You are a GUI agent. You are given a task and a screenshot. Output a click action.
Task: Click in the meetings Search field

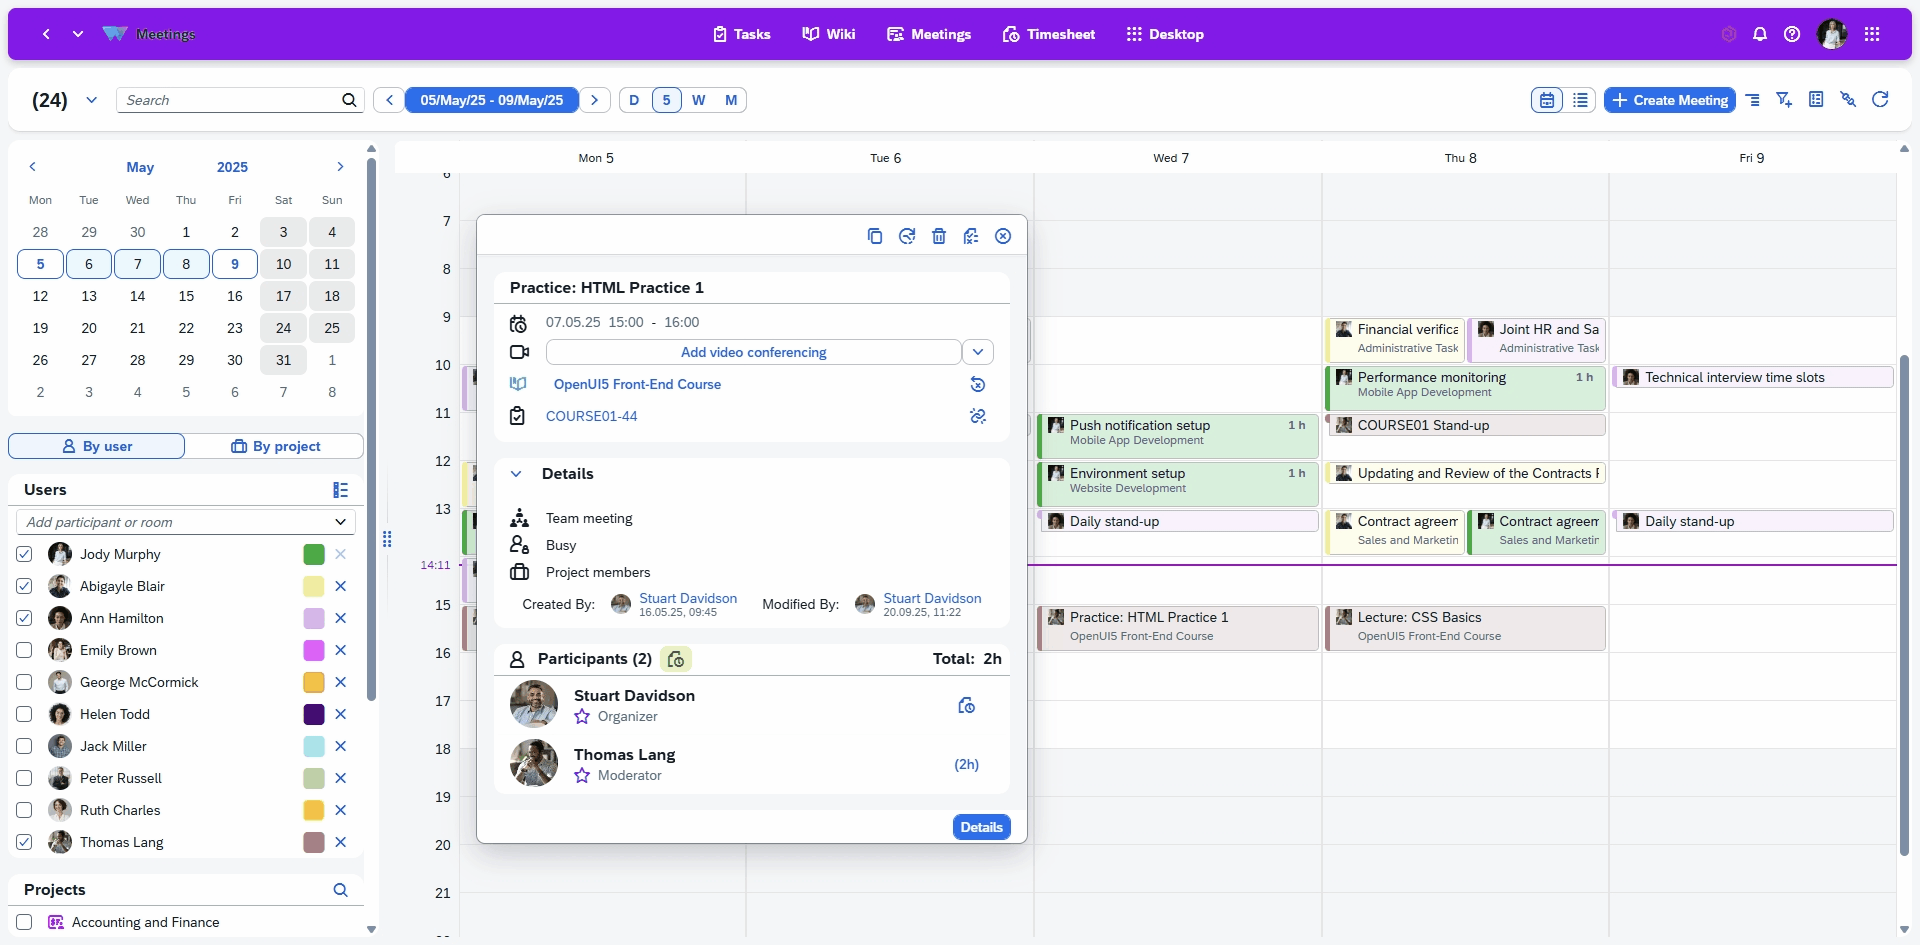click(x=230, y=100)
